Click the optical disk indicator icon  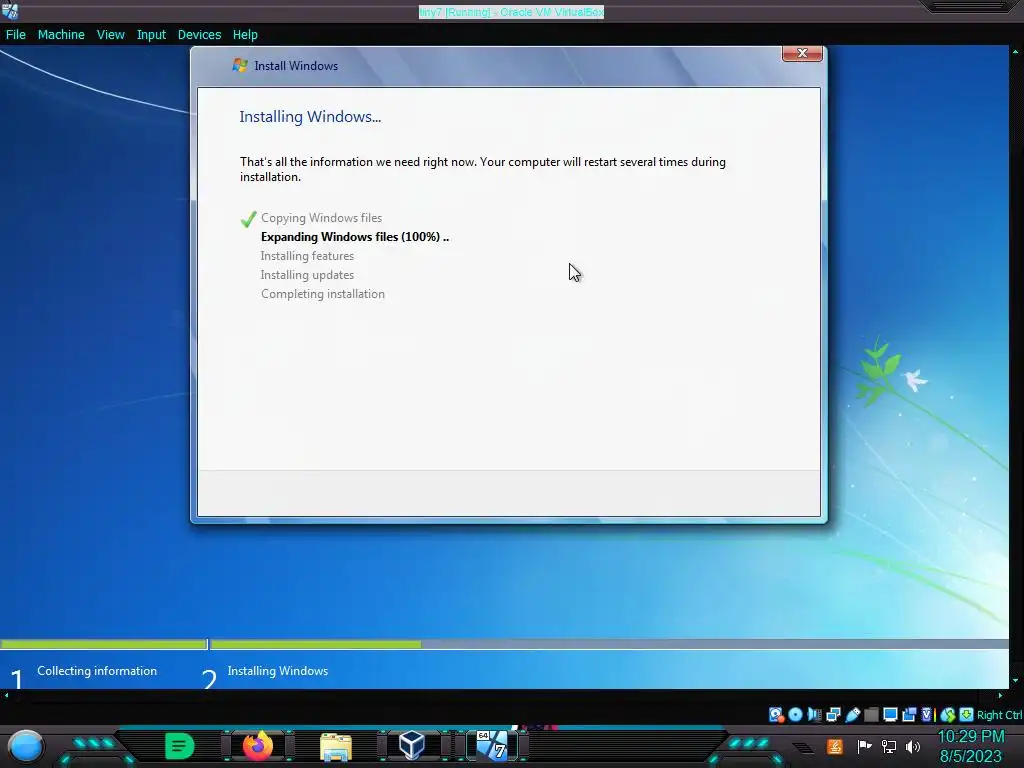[x=795, y=714]
